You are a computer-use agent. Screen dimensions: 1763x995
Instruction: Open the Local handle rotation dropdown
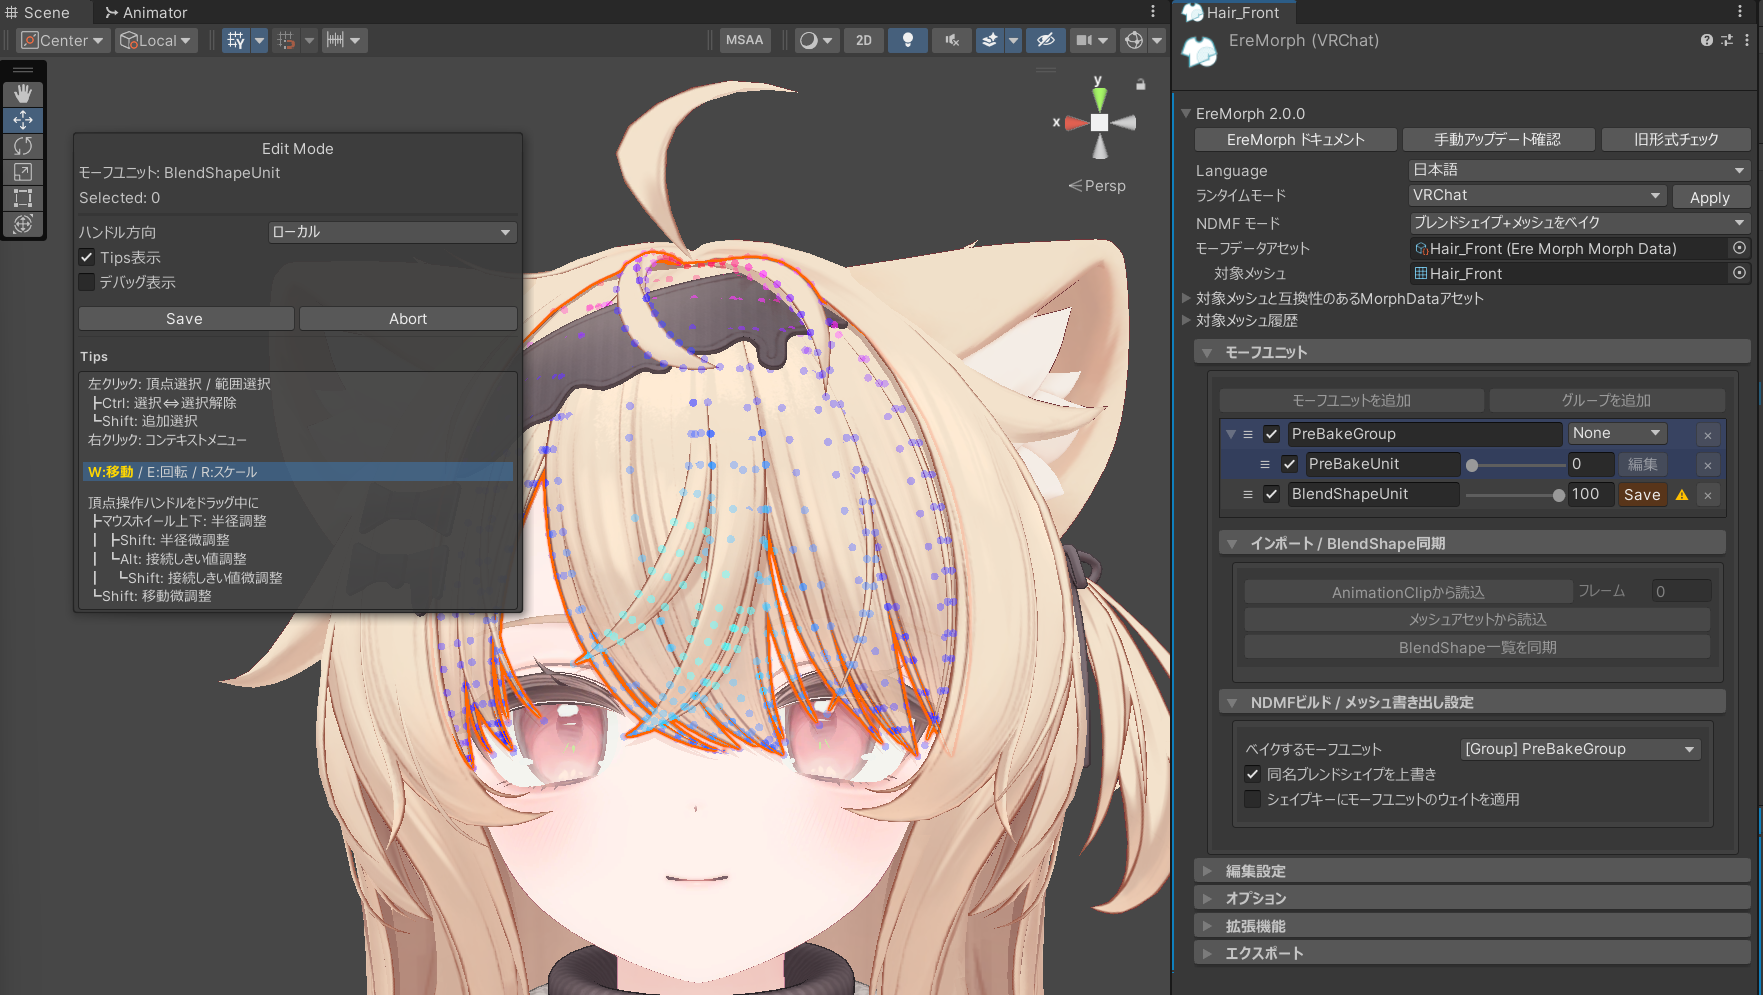coord(156,40)
